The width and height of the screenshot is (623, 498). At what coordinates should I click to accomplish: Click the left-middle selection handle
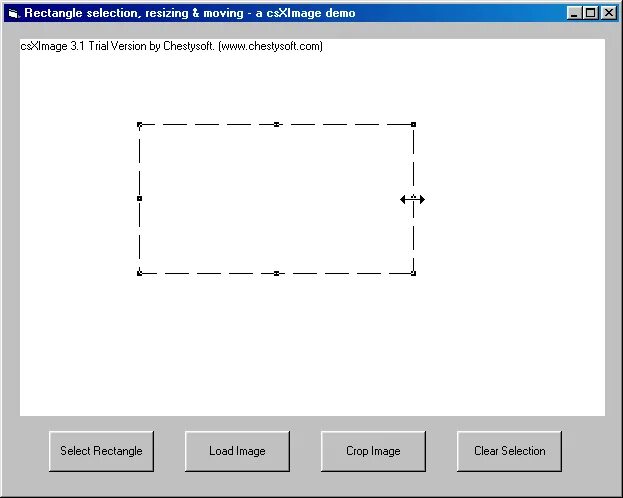pyautogui.click(x=139, y=198)
